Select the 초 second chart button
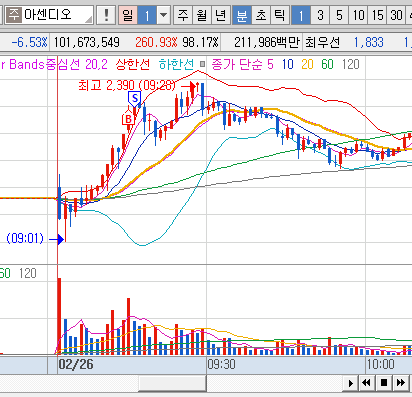Screen dimensions: 412x397 (261, 15)
